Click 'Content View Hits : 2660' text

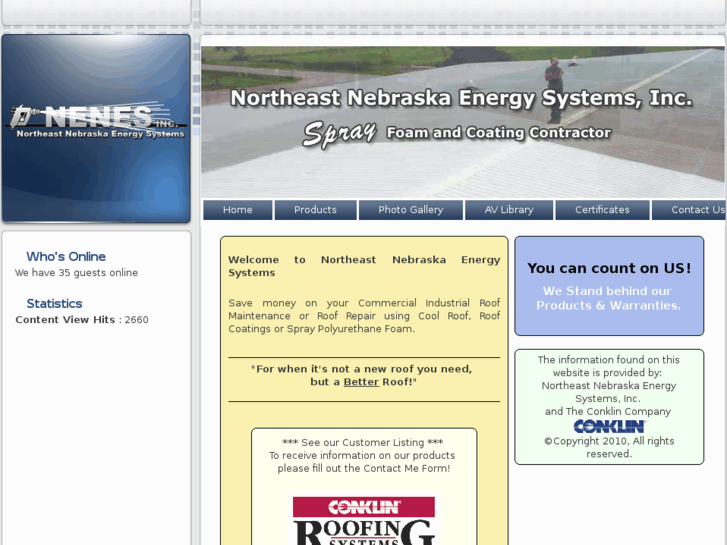pos(82,320)
